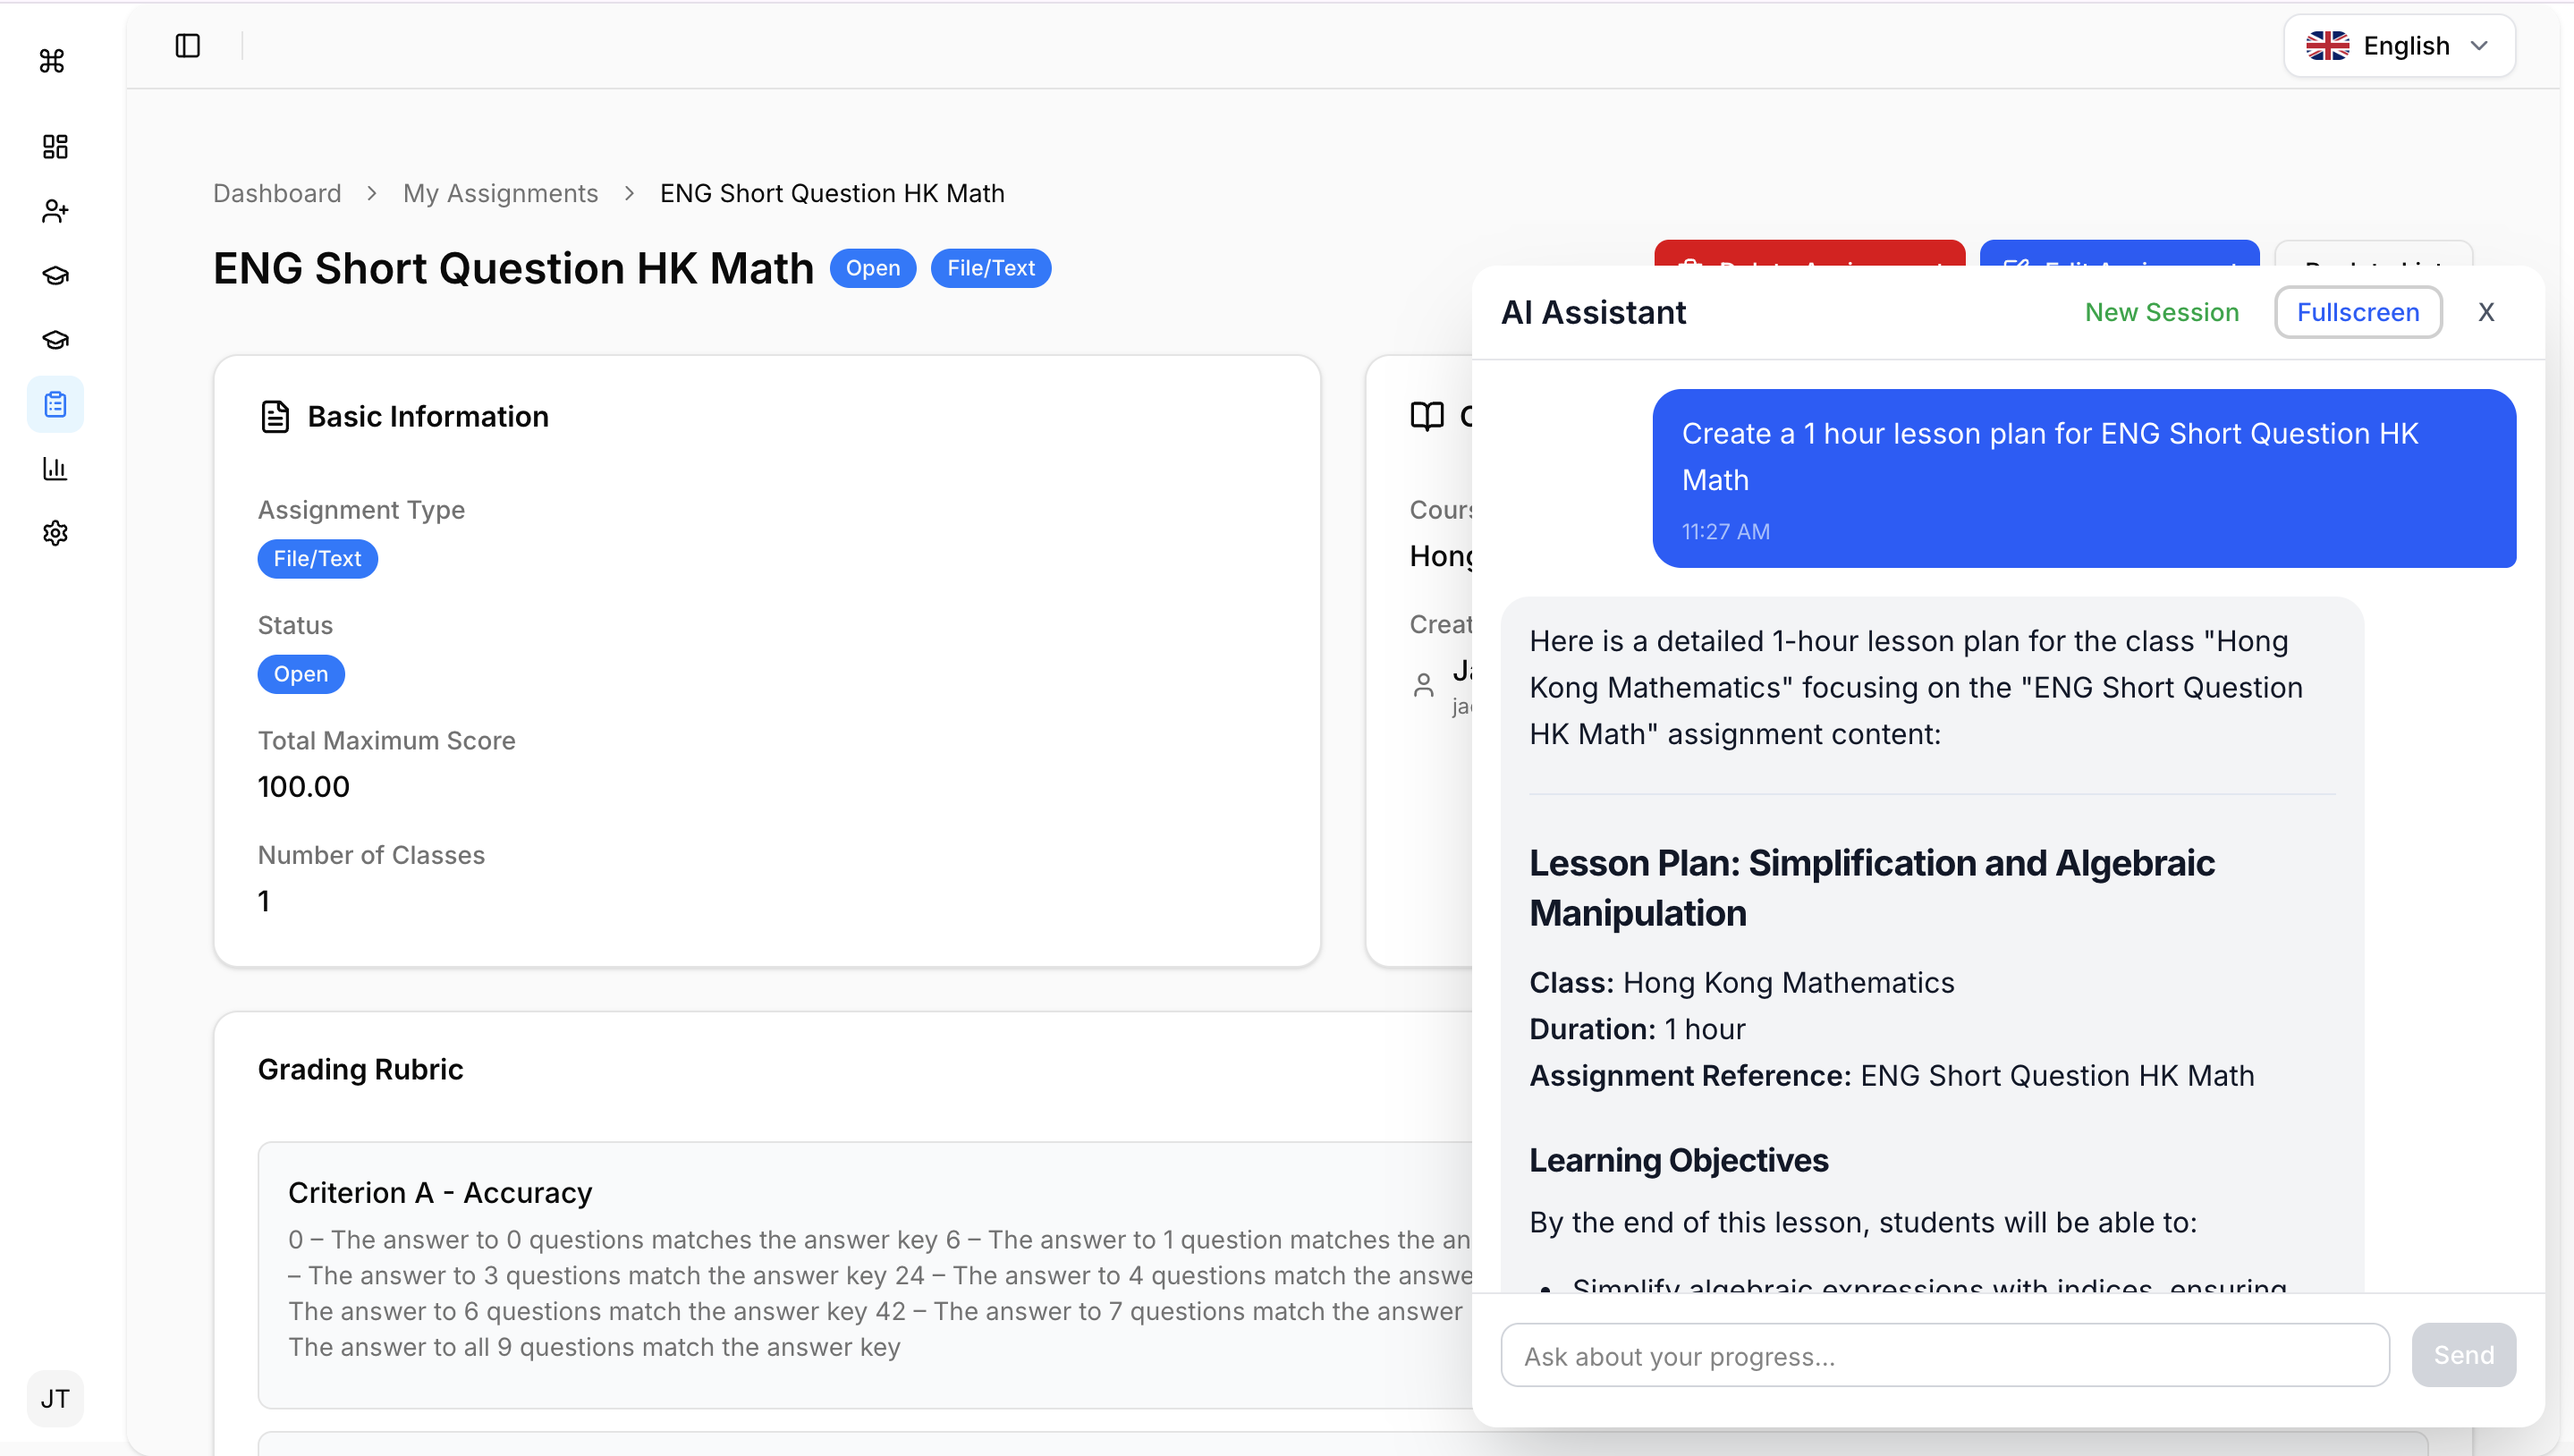This screenshot has height=1456, width=2574.
Task: Click the Grading Rubric heading
Action: pos(361,1069)
